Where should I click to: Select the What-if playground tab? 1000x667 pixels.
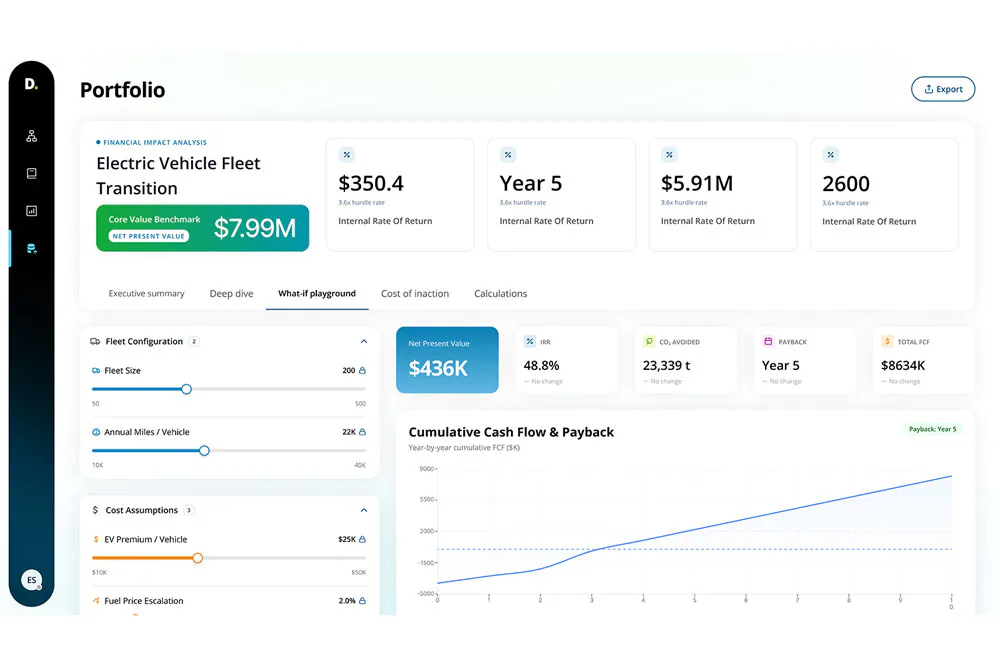pyautogui.click(x=317, y=293)
